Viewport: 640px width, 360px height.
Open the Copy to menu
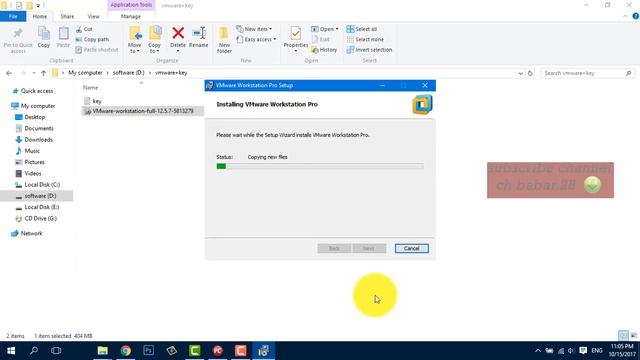pos(155,40)
